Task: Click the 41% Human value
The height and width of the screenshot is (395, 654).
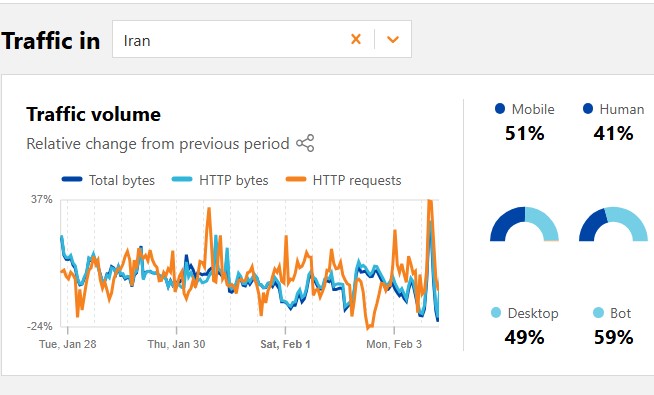Action: coord(614,133)
